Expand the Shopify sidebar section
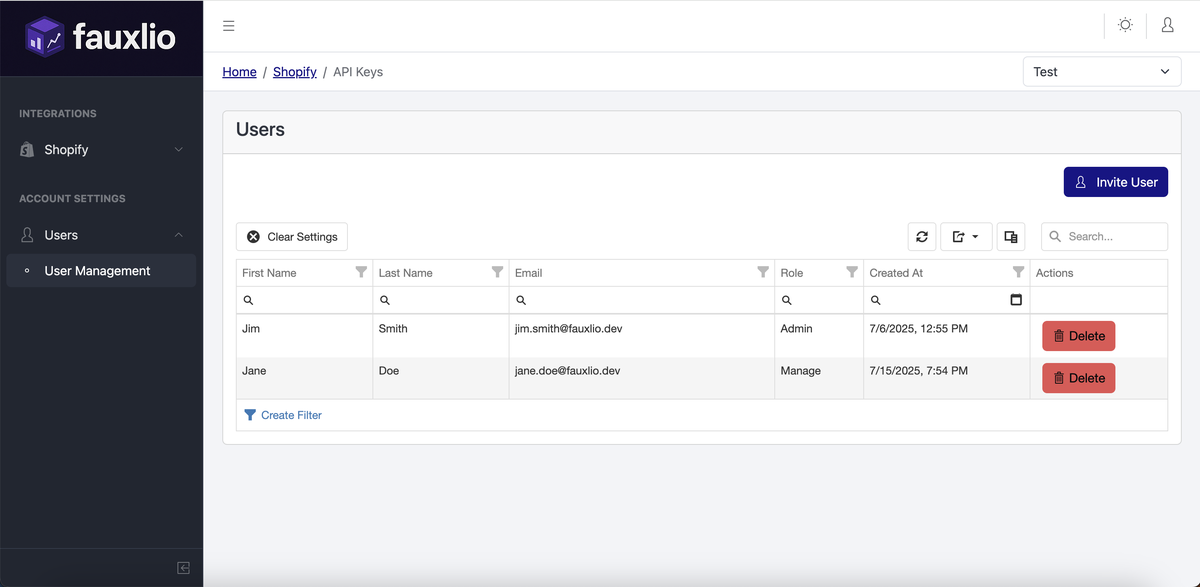 (101, 150)
